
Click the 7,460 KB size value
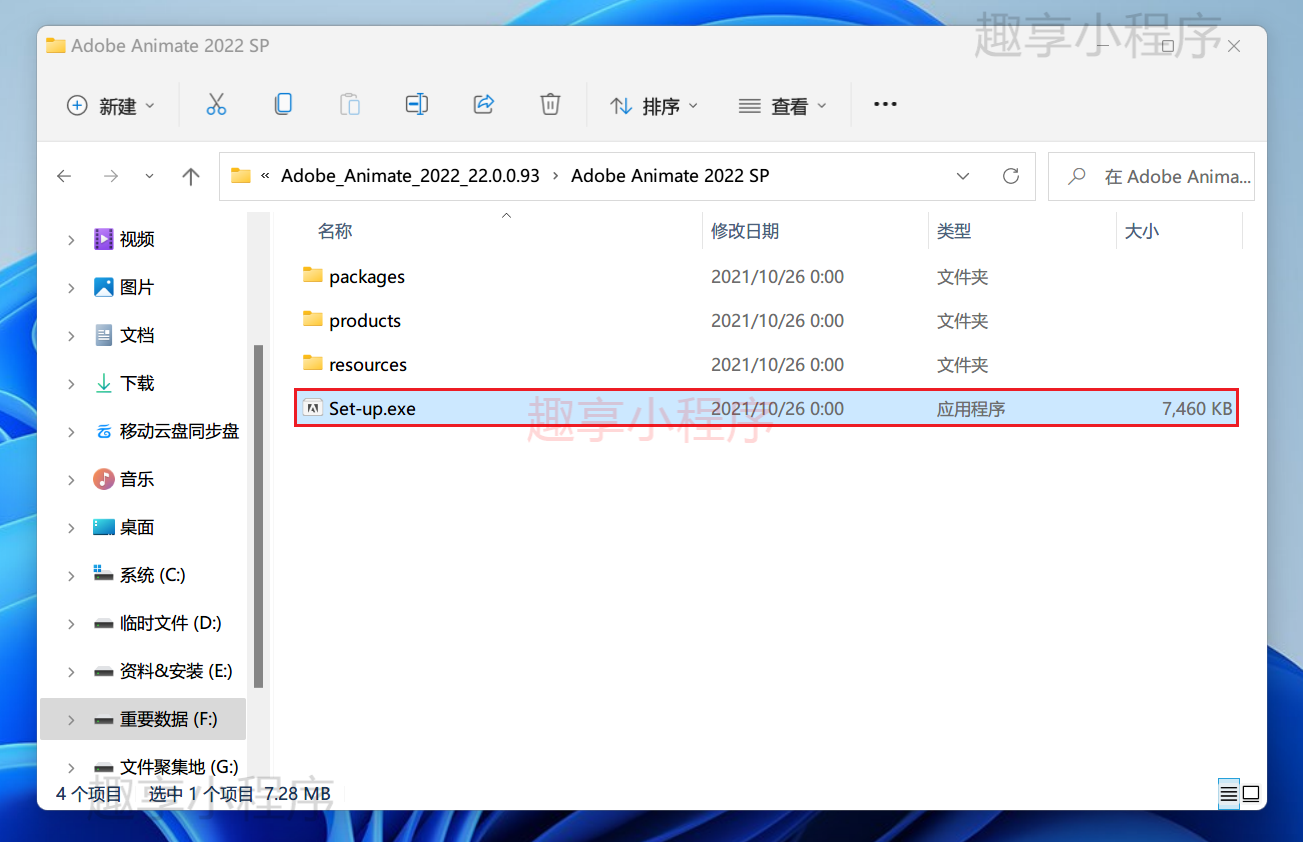tap(1197, 409)
